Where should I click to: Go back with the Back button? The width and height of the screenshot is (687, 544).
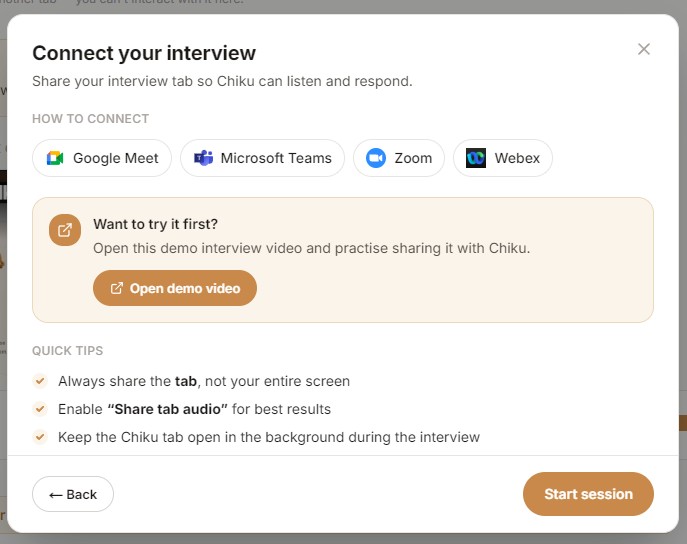point(73,494)
